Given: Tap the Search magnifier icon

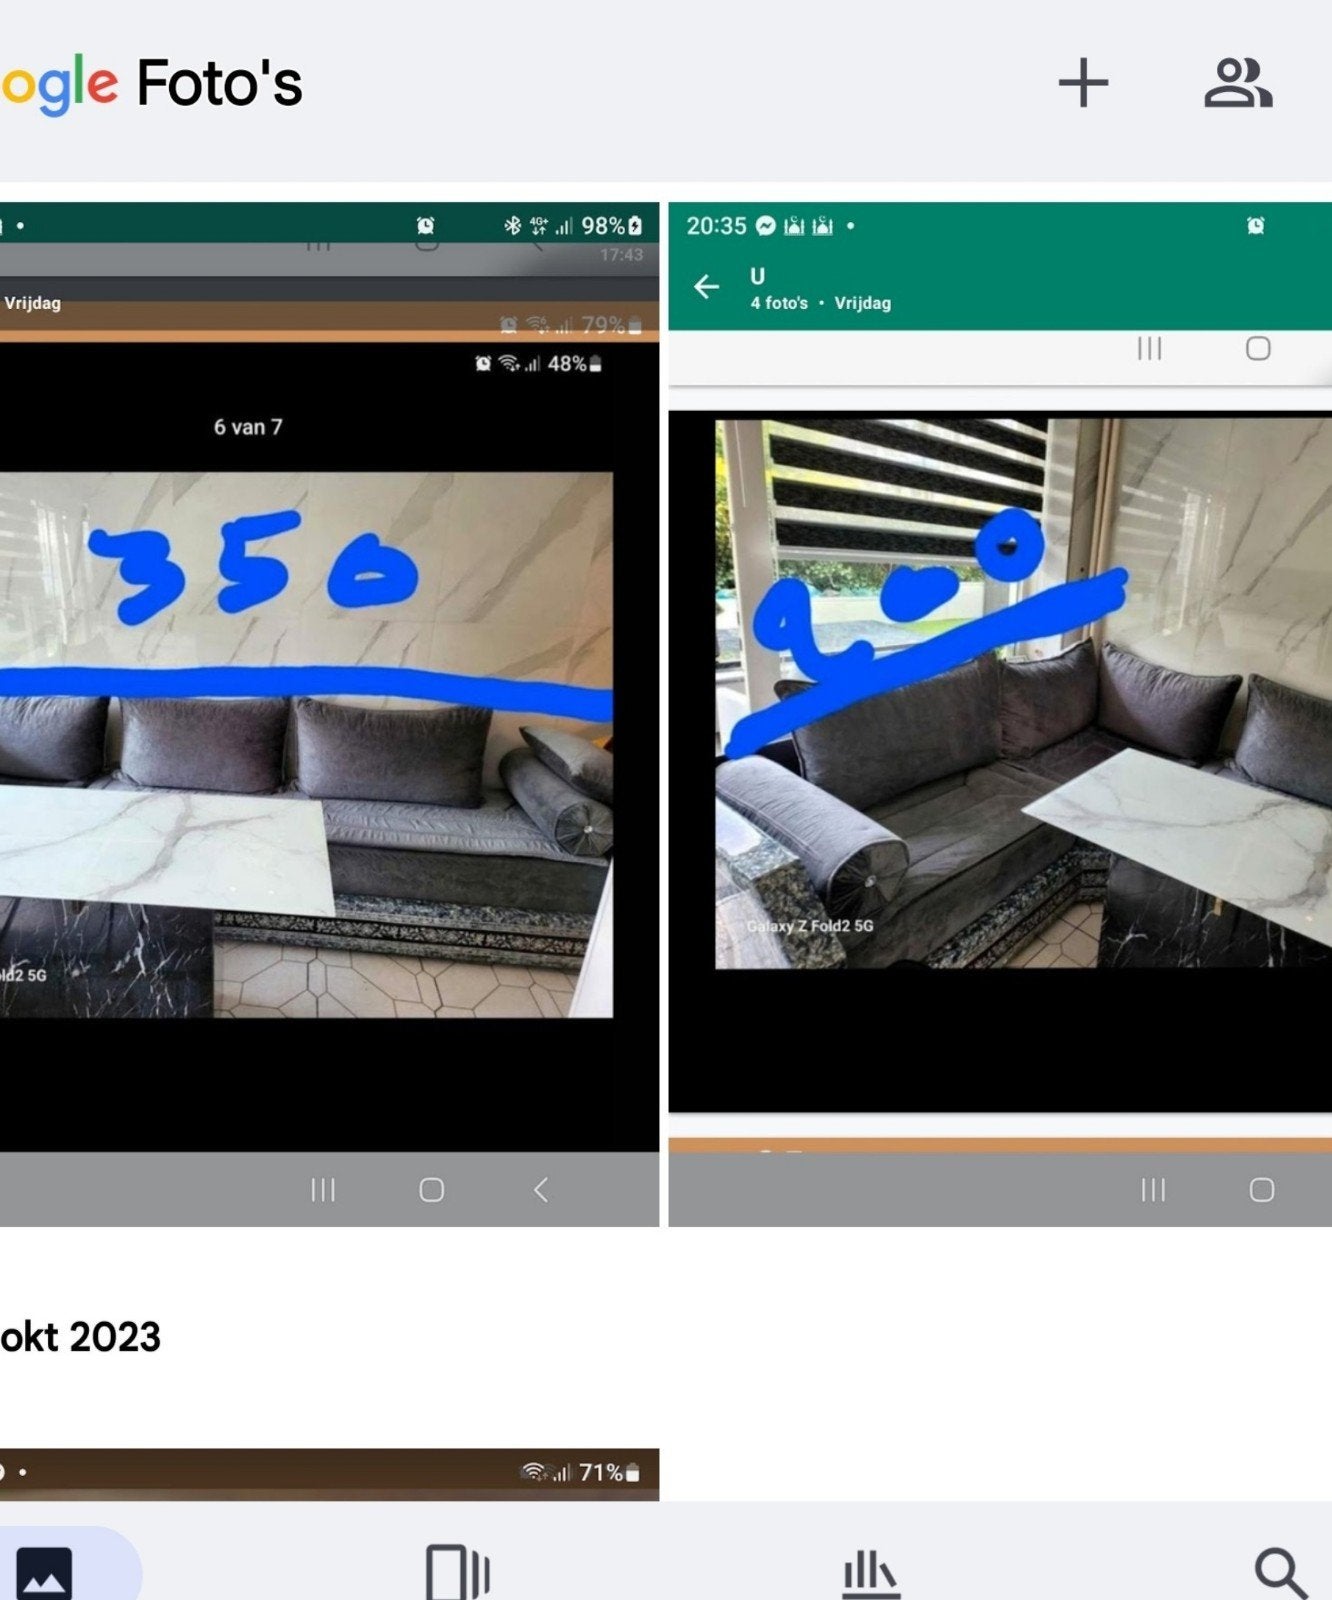Looking at the screenshot, I should (x=1281, y=1574).
